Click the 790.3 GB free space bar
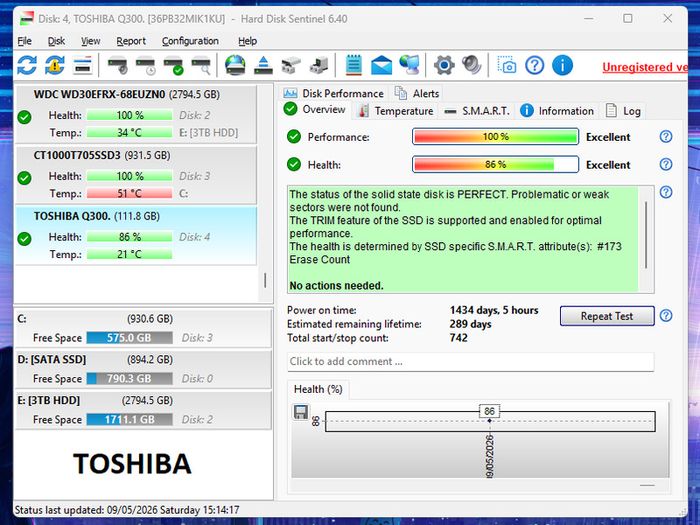Screen dimensions: 700x525 [x=129, y=379]
